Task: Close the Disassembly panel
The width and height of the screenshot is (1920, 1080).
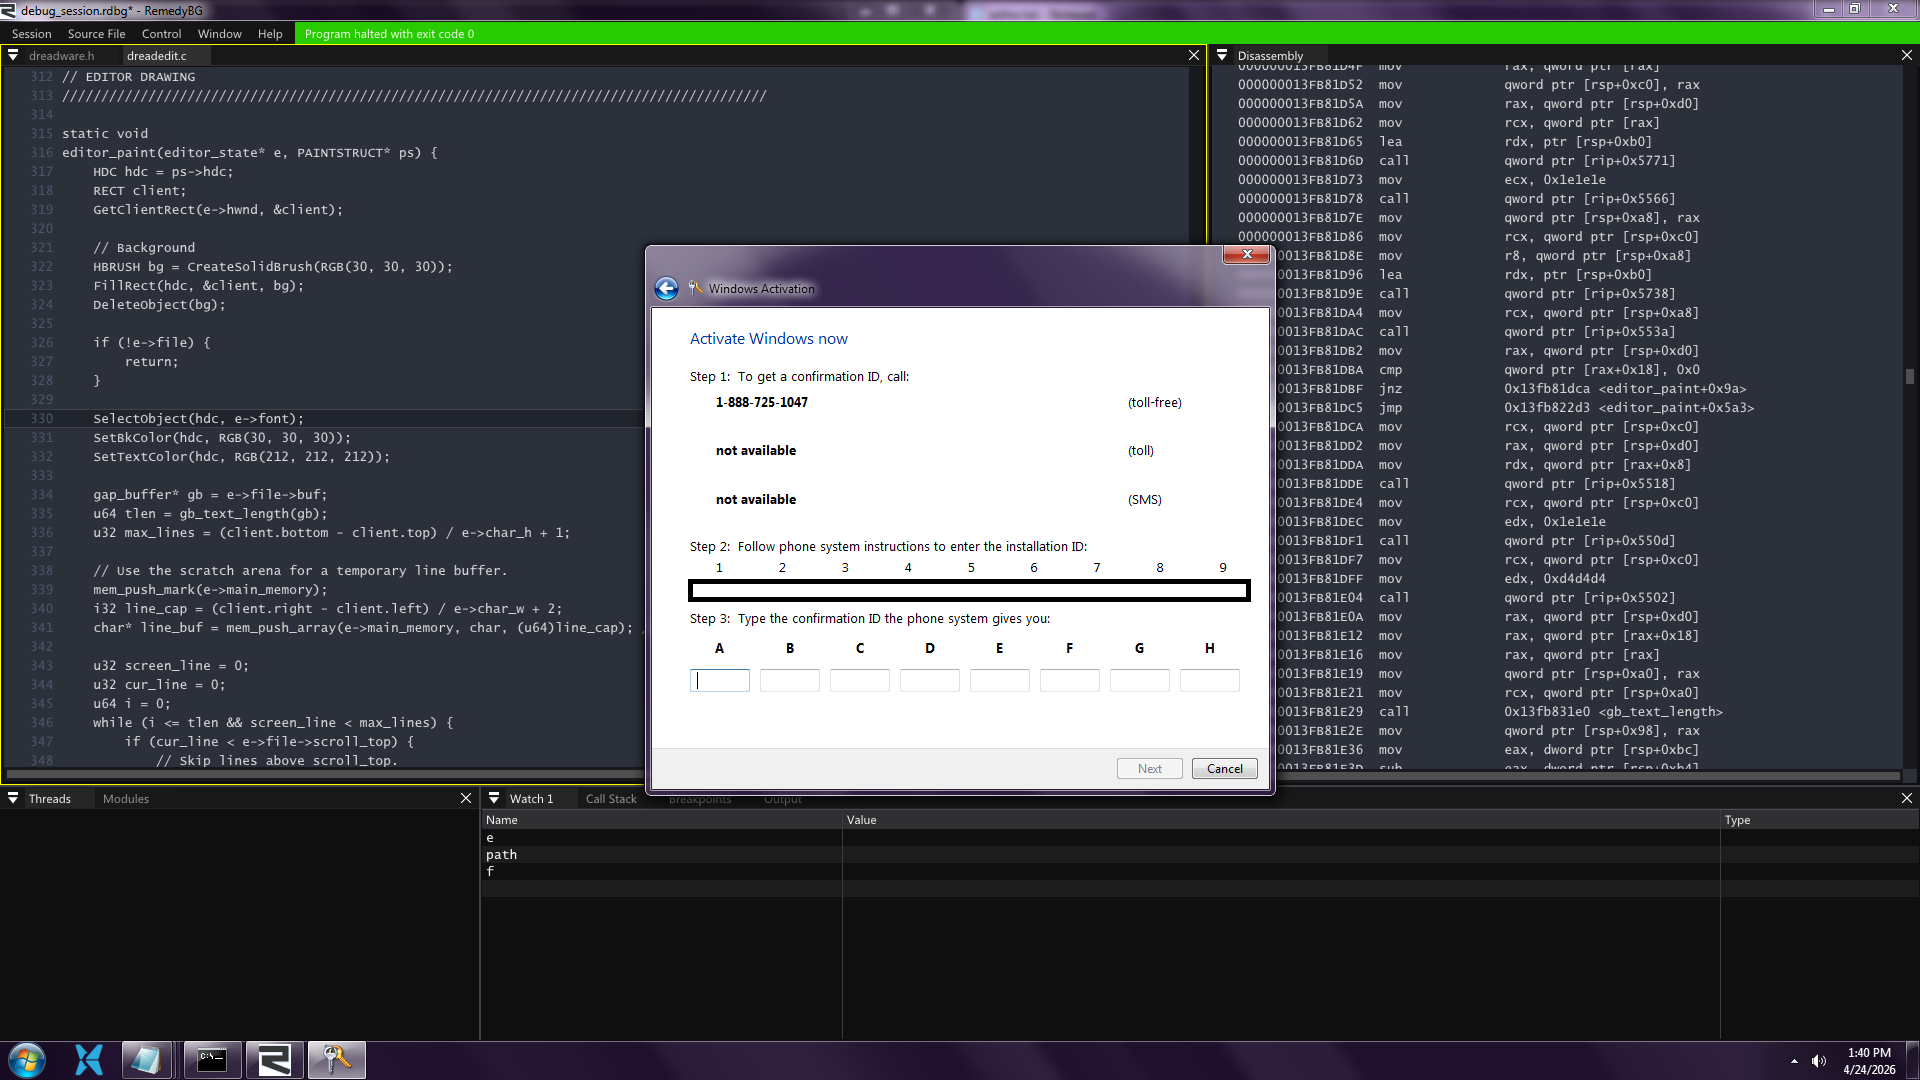Action: pyautogui.click(x=1906, y=55)
